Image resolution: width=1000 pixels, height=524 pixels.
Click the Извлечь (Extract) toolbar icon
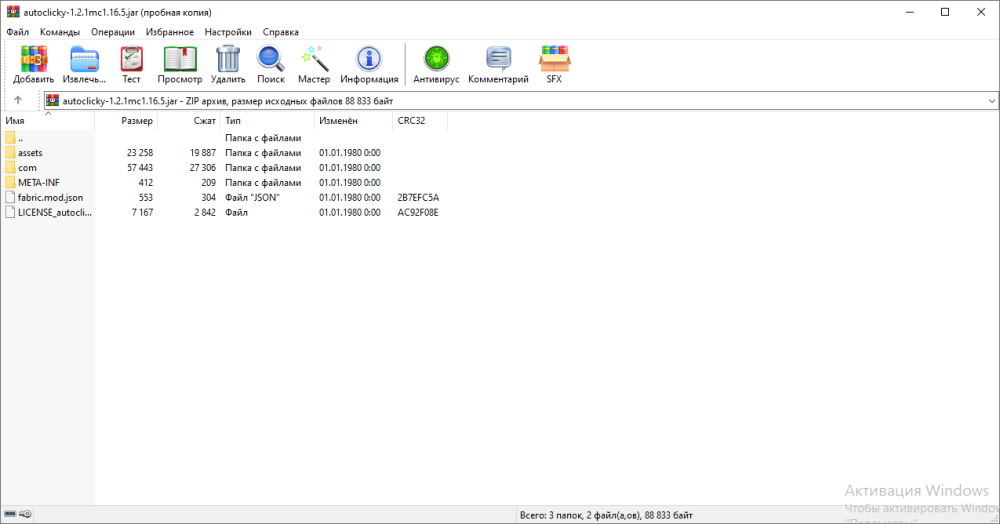coord(84,59)
